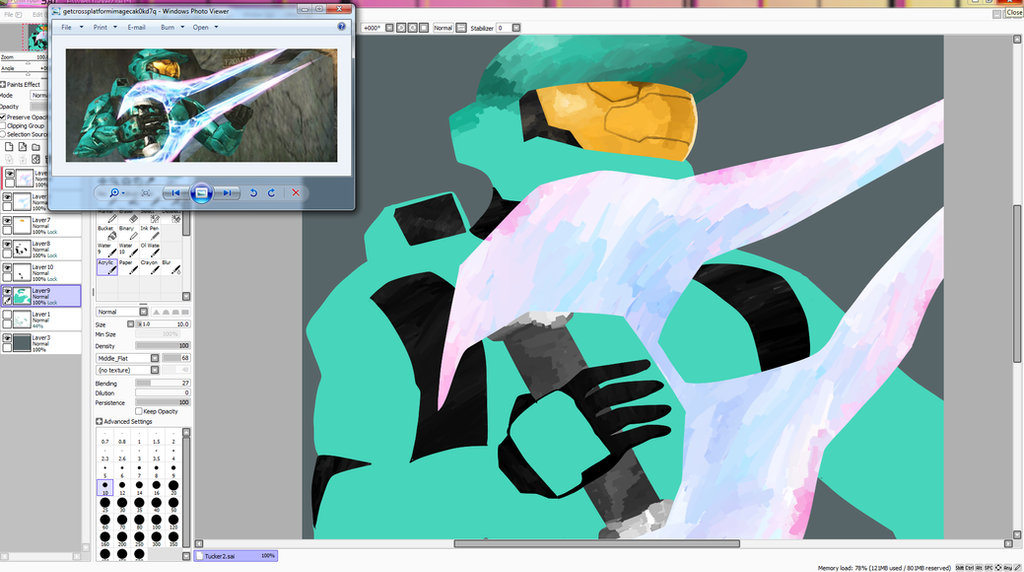Image resolution: width=1024 pixels, height=572 pixels.
Task: Adjust the Density slider
Action: [x=163, y=345]
